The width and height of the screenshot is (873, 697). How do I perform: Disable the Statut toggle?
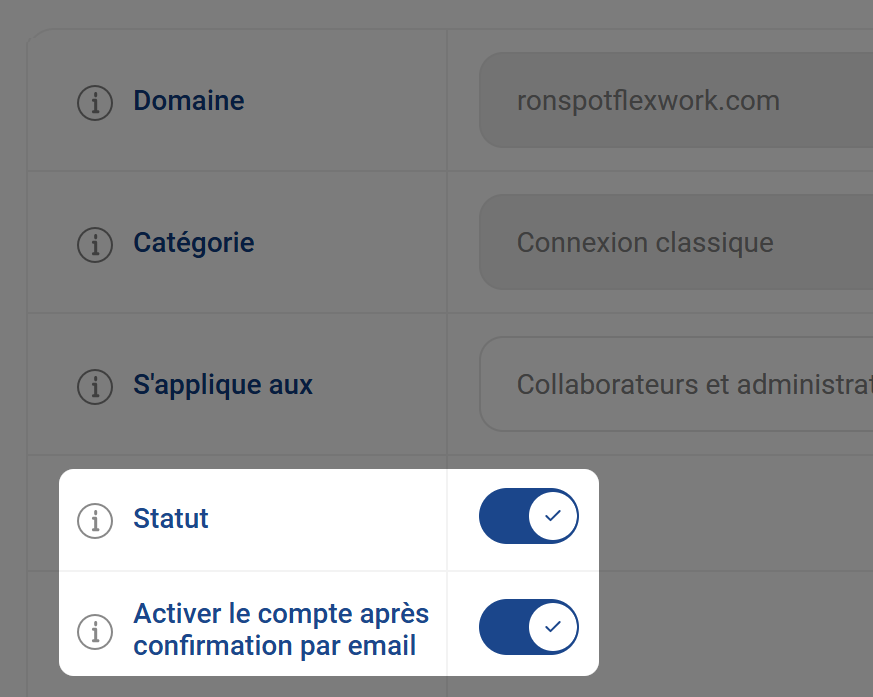tap(528, 516)
